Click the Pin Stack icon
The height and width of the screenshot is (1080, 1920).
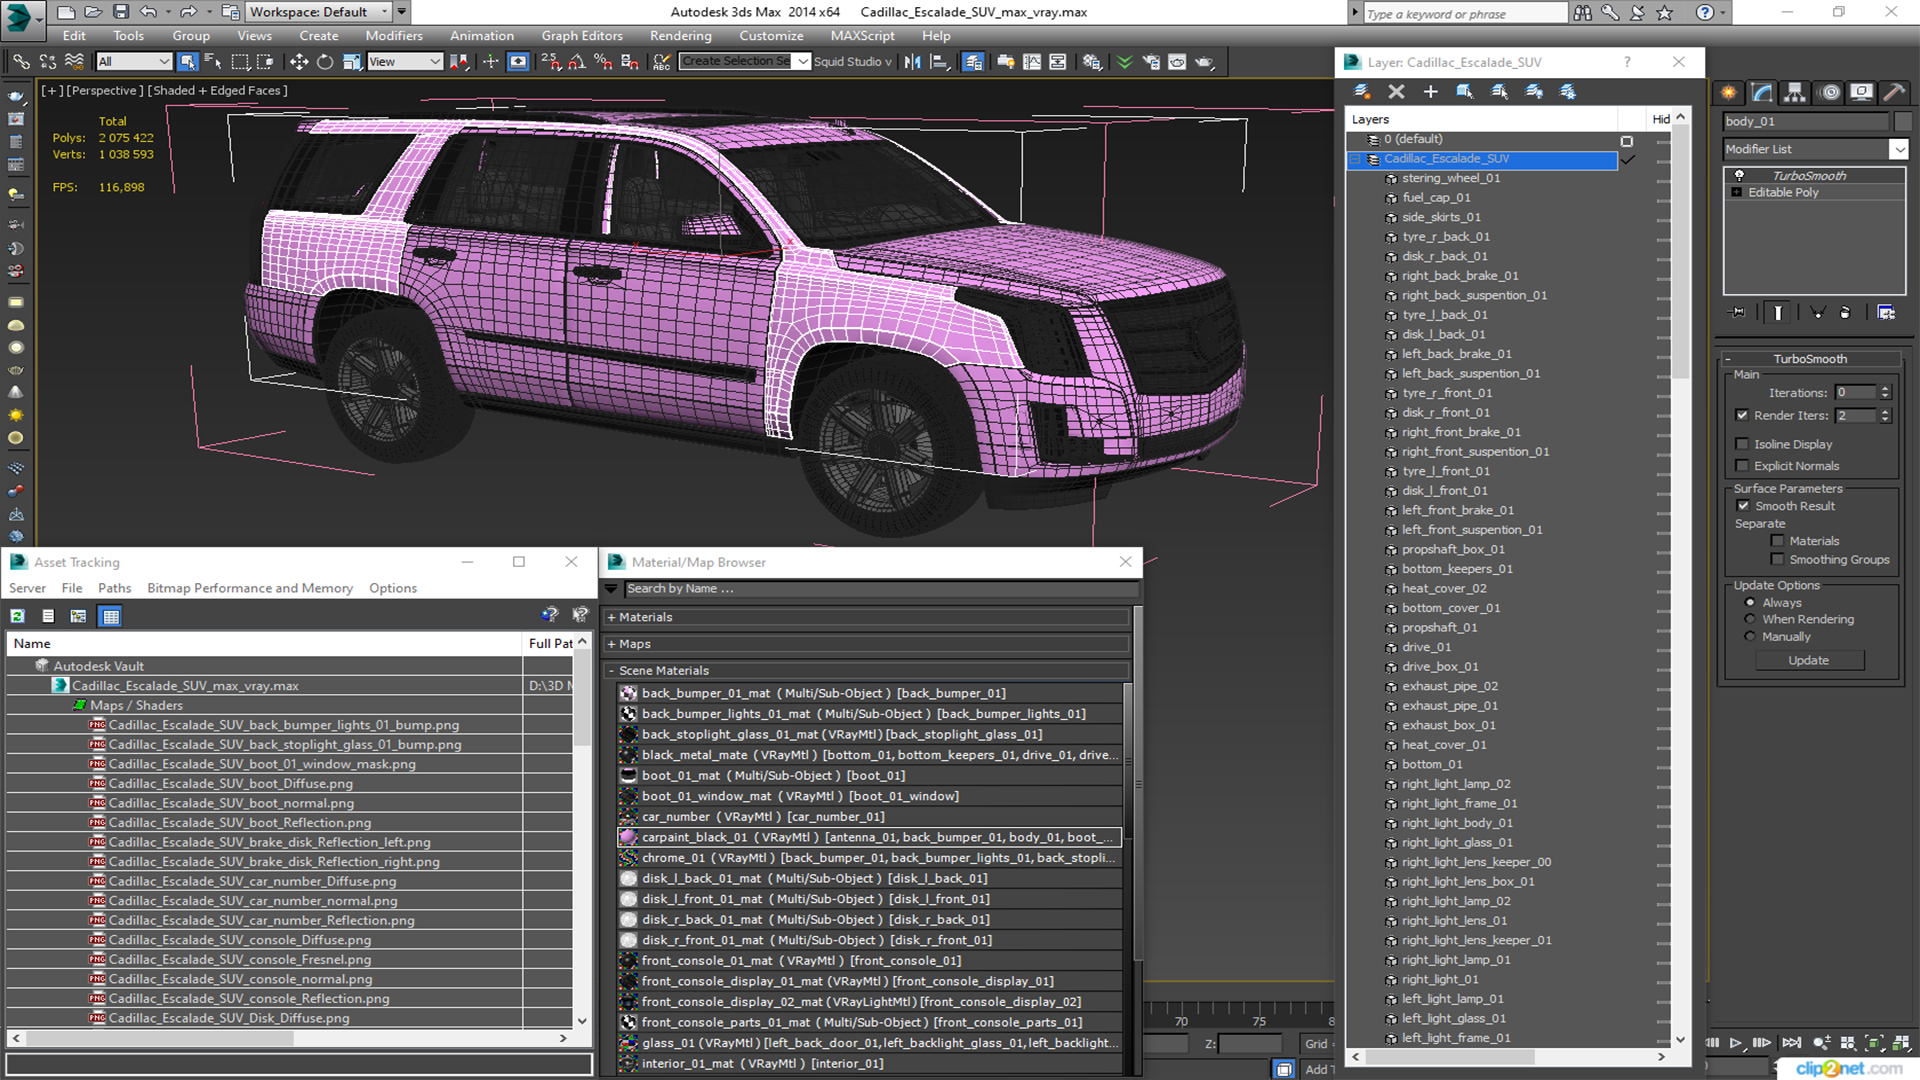(x=1738, y=313)
